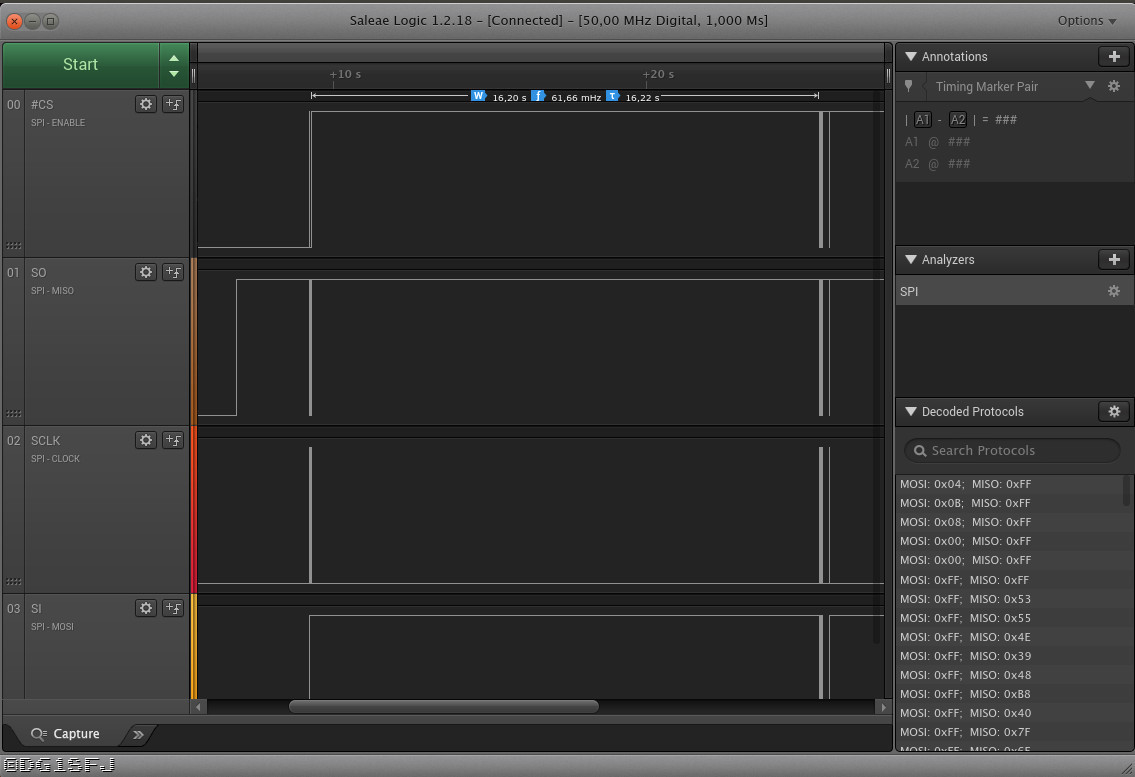Open the Options menu
Image resolution: width=1135 pixels, height=777 pixels.
coord(1086,21)
